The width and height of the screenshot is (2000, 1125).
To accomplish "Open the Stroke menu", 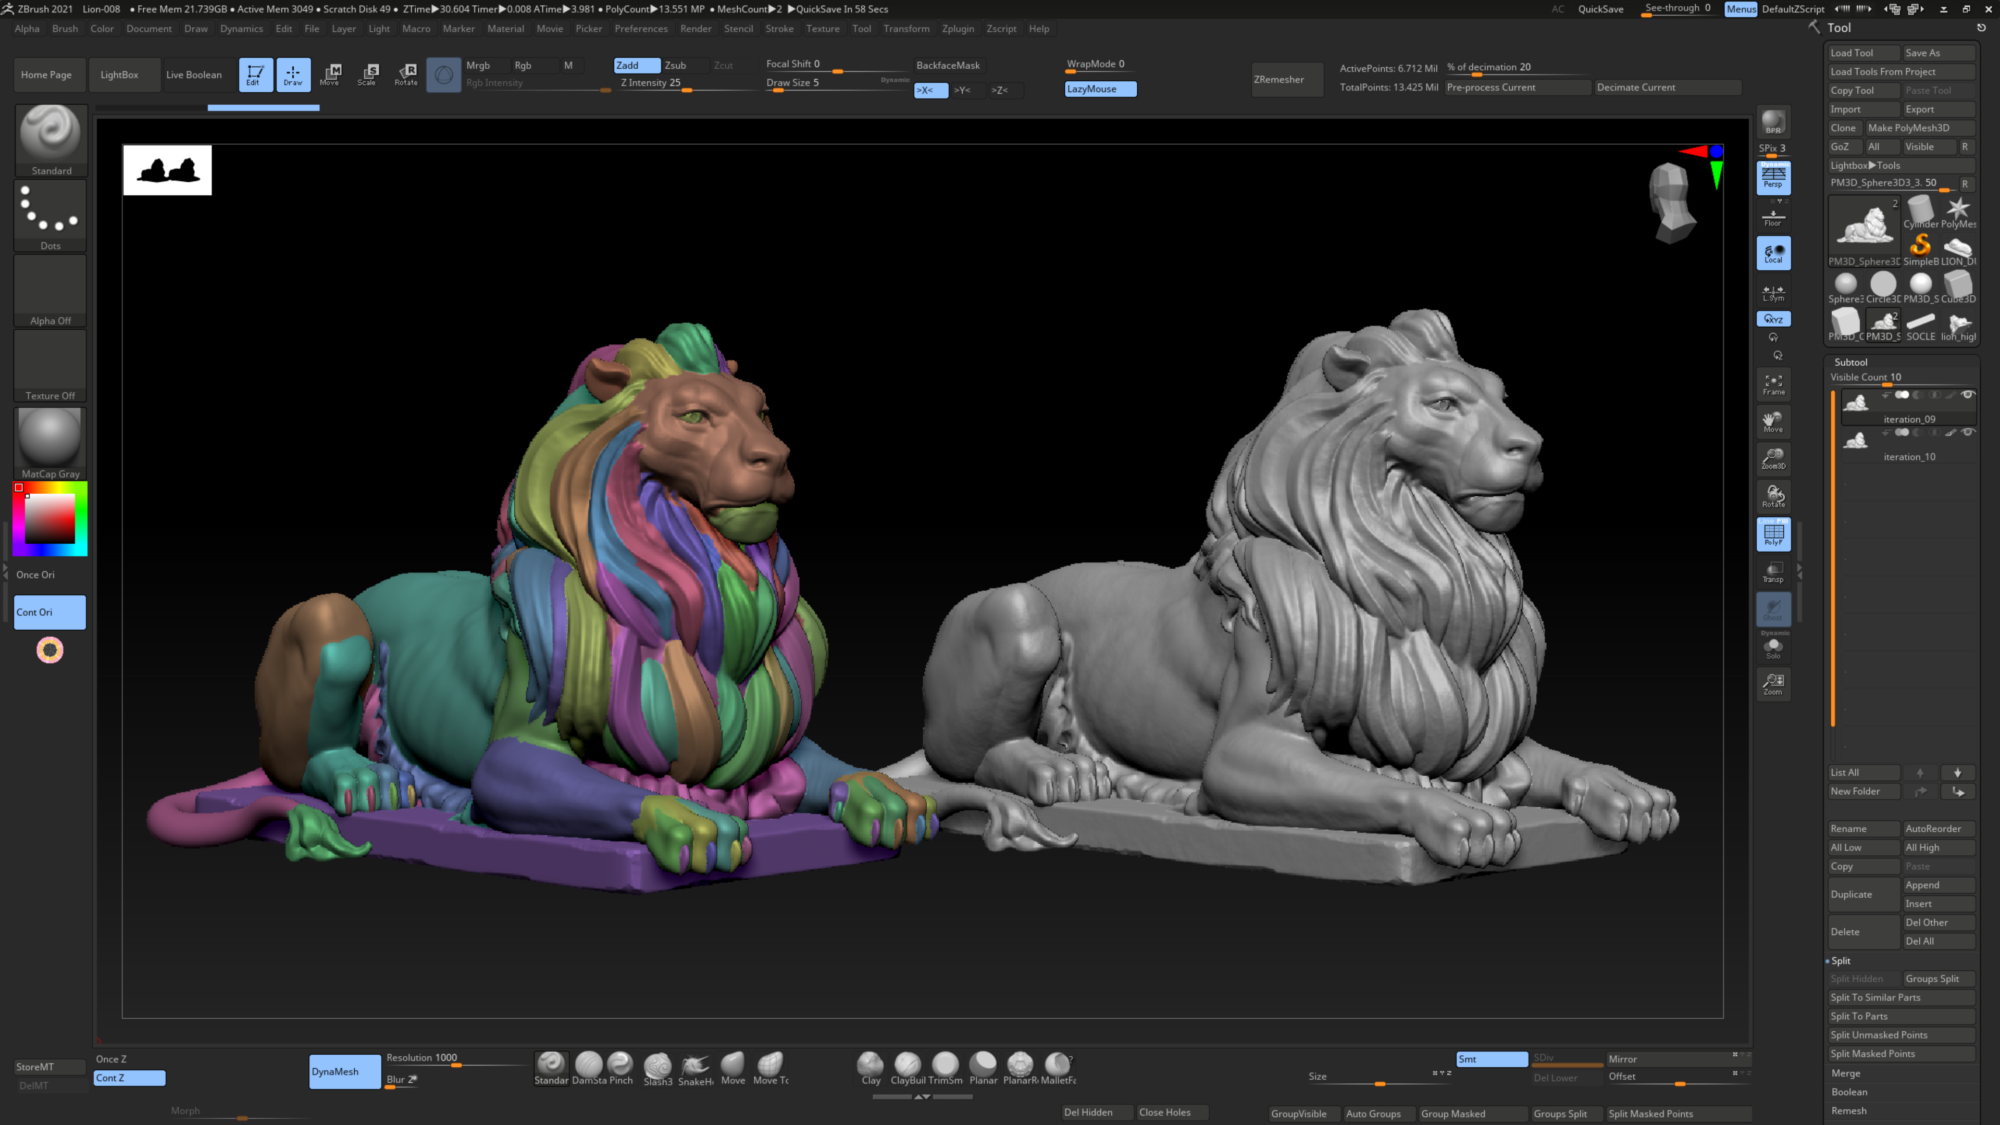I will (x=779, y=29).
